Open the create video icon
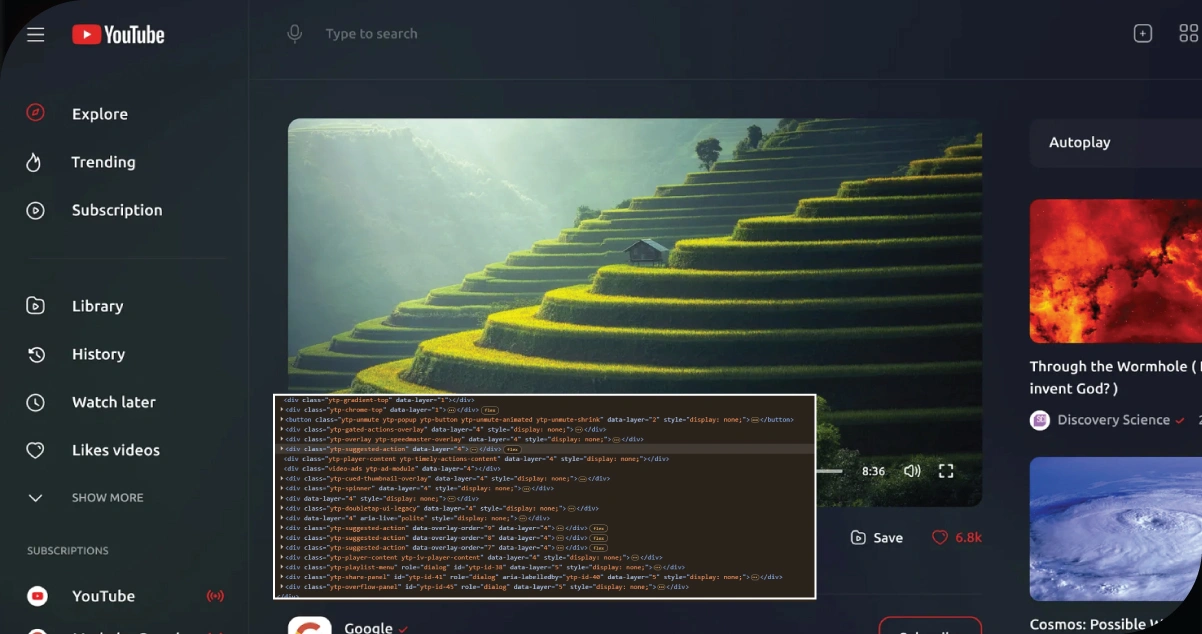This screenshot has width=1202, height=634. [x=1143, y=33]
